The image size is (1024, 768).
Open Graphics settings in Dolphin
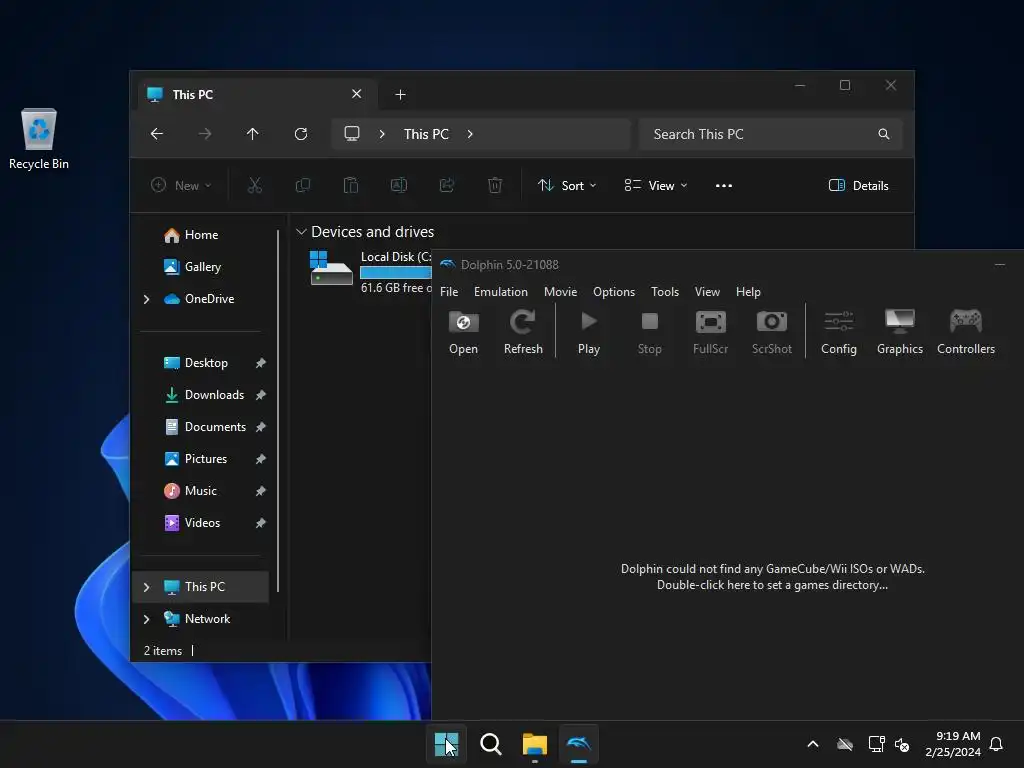899,332
